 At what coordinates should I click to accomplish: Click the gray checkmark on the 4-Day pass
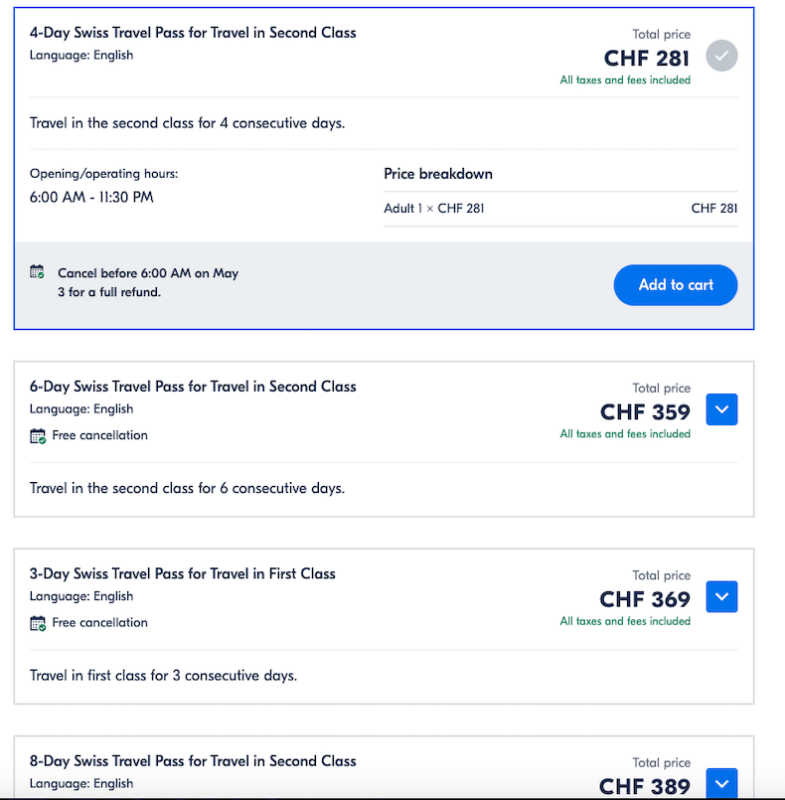click(721, 56)
